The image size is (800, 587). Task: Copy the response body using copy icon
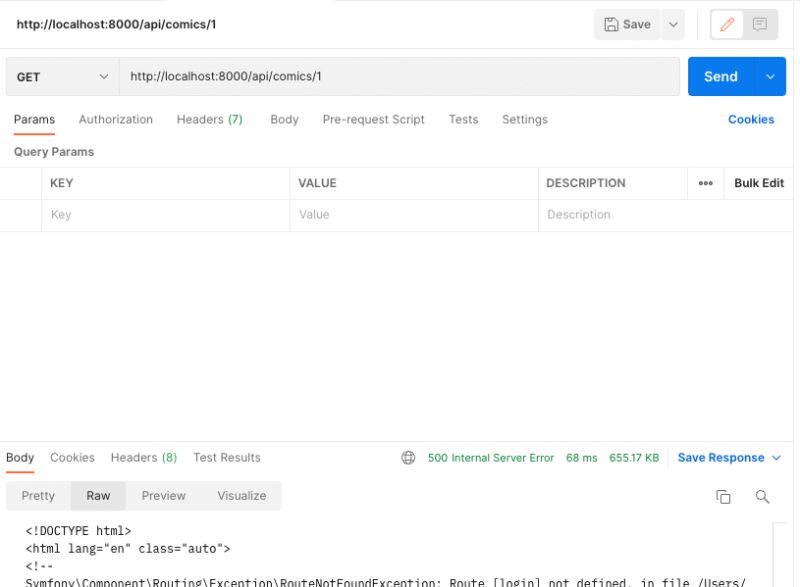(x=721, y=496)
